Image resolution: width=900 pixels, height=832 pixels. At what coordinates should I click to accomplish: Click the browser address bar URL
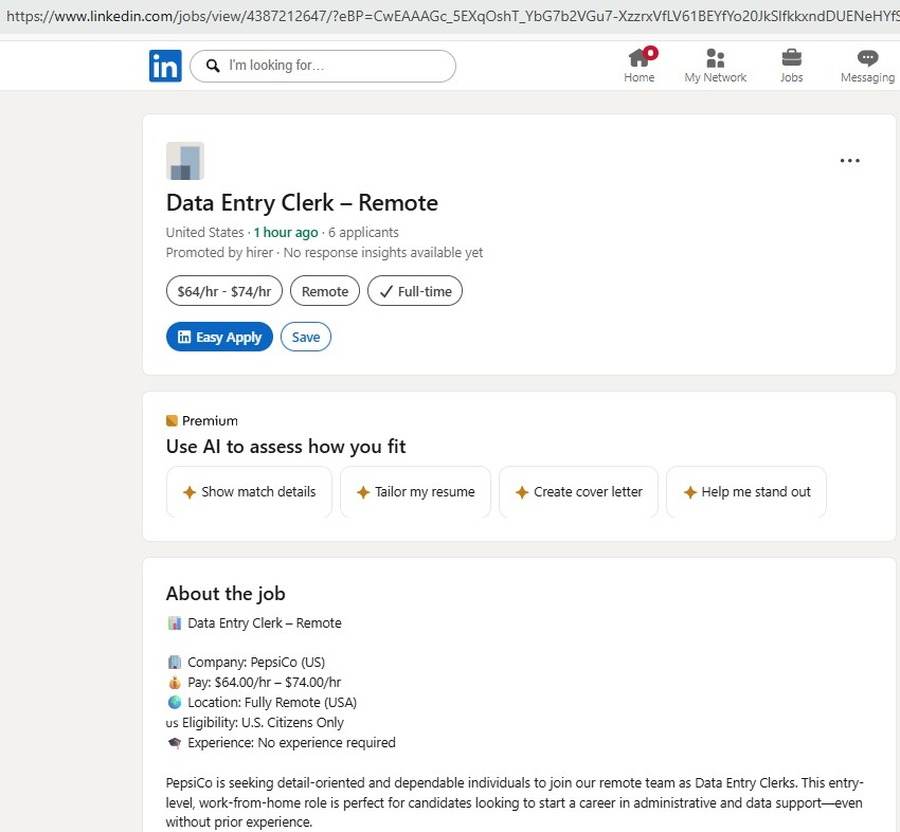450,16
